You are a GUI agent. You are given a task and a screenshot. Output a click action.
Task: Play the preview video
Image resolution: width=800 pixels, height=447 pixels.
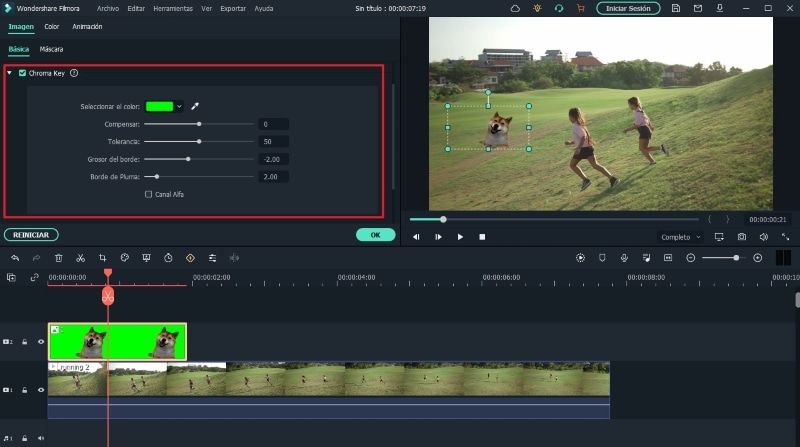coord(460,237)
